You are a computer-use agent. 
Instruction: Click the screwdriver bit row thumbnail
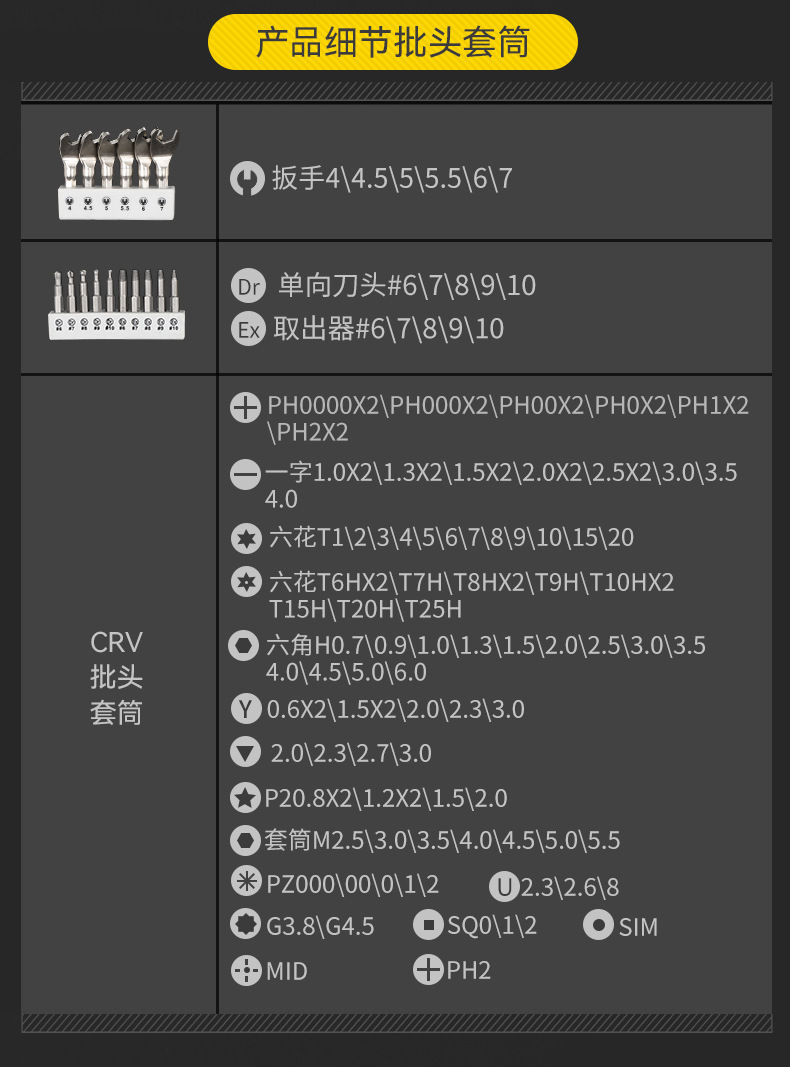(118, 304)
